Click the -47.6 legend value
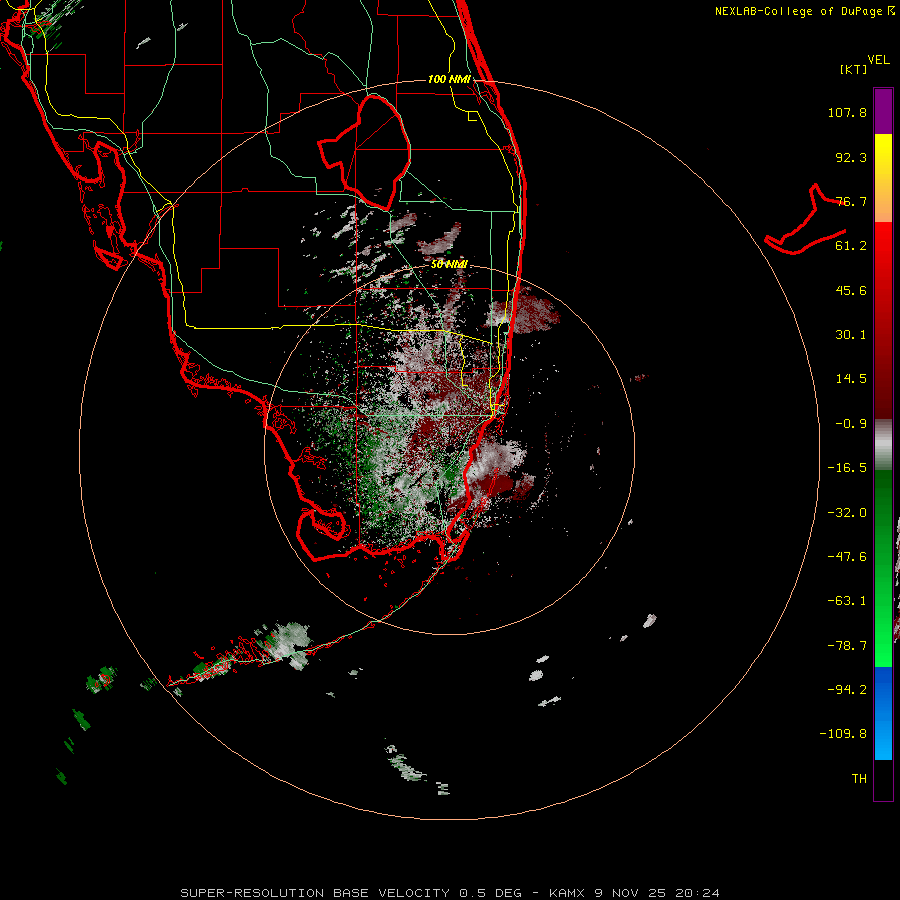The height and width of the screenshot is (900, 900). 847,557
